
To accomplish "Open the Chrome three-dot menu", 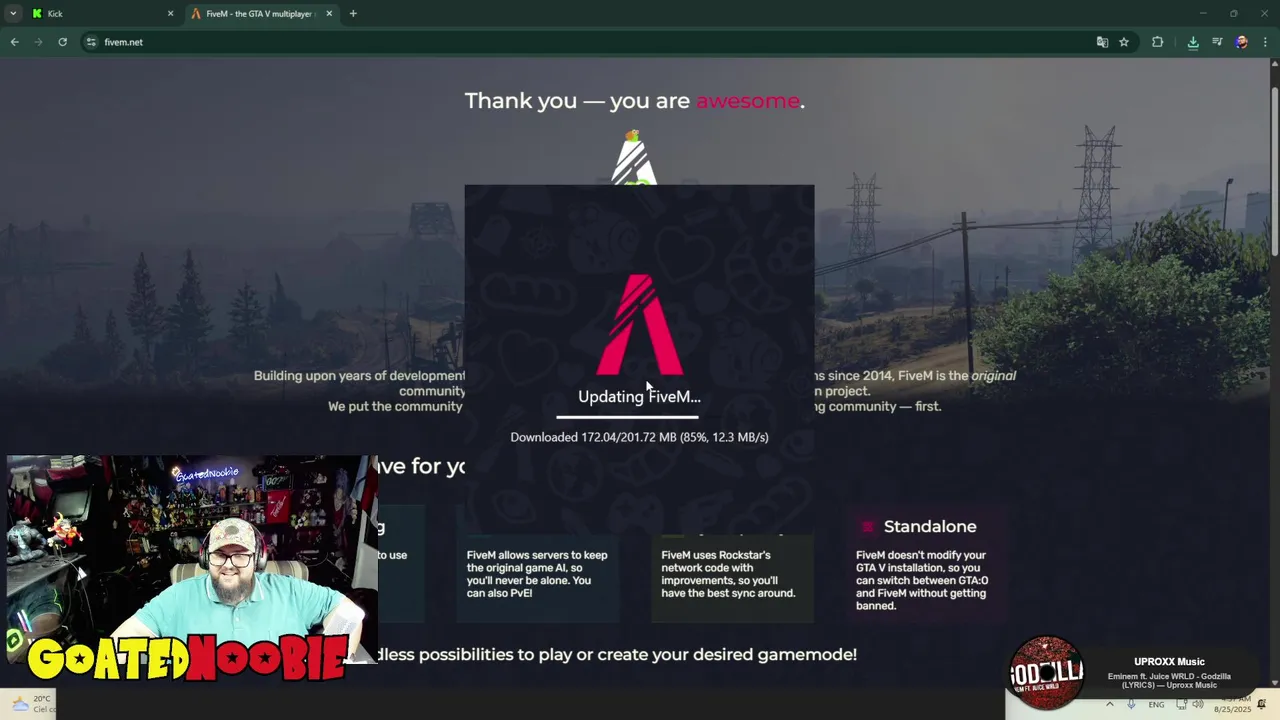I will (x=1265, y=42).
